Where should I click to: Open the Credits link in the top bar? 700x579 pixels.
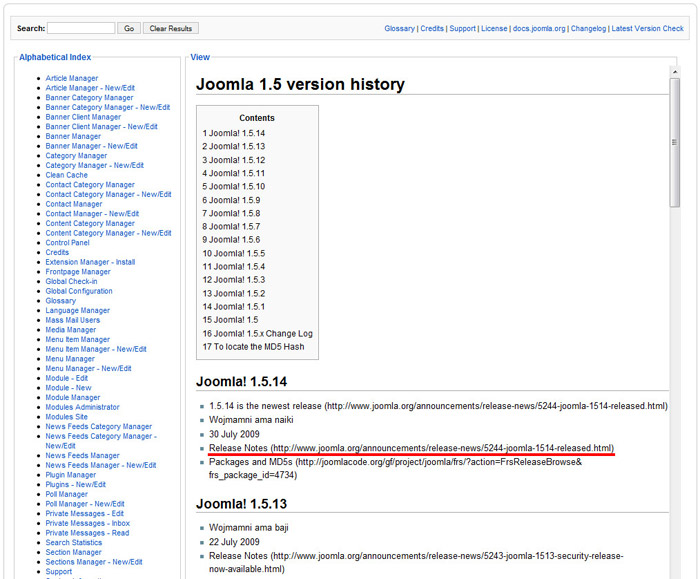432,28
